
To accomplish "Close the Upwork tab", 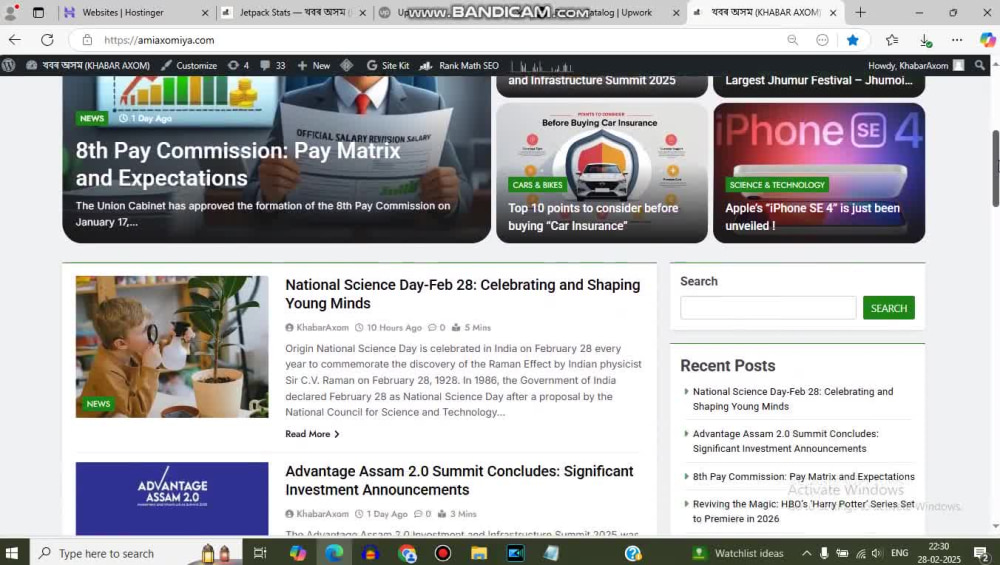I will click(x=676, y=12).
